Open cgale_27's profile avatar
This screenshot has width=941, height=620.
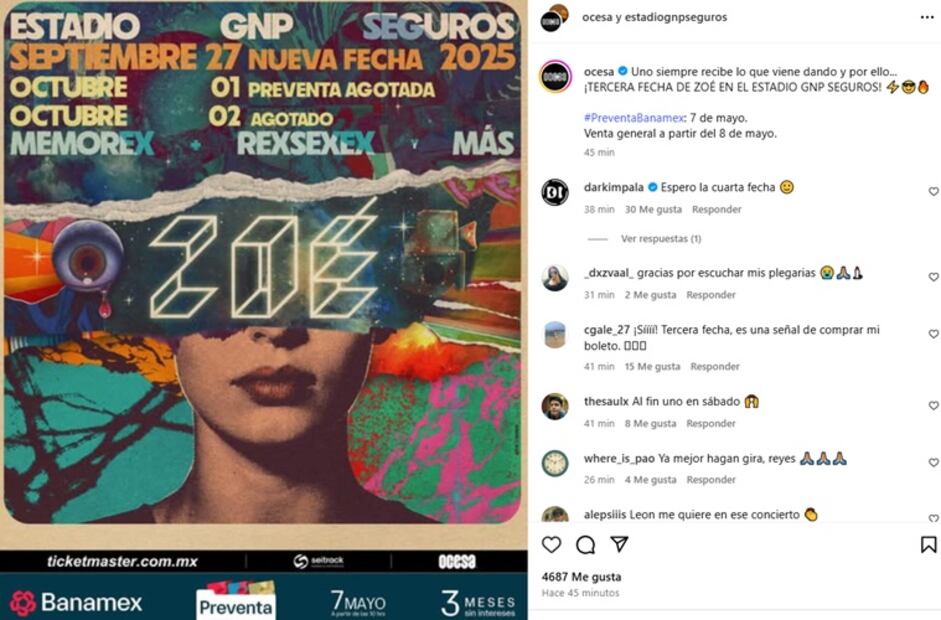555,335
